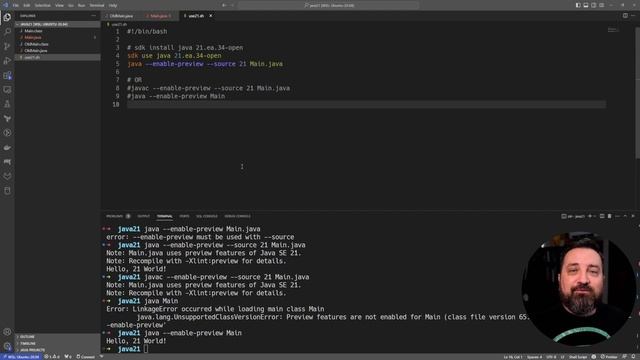Close the terminal panel
640x360 pixels.
coord(633,216)
